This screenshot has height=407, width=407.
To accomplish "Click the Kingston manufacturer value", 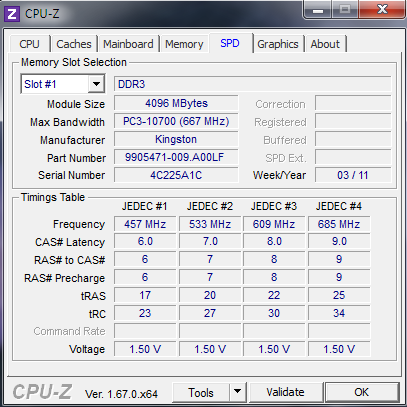I will pos(176,139).
